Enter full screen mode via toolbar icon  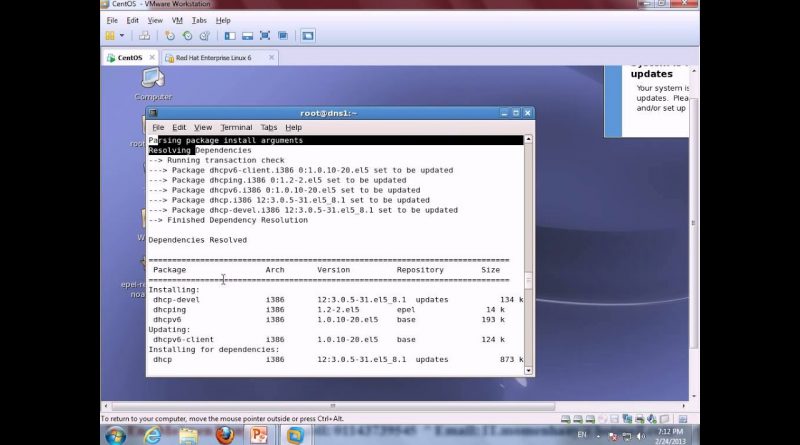click(265, 36)
